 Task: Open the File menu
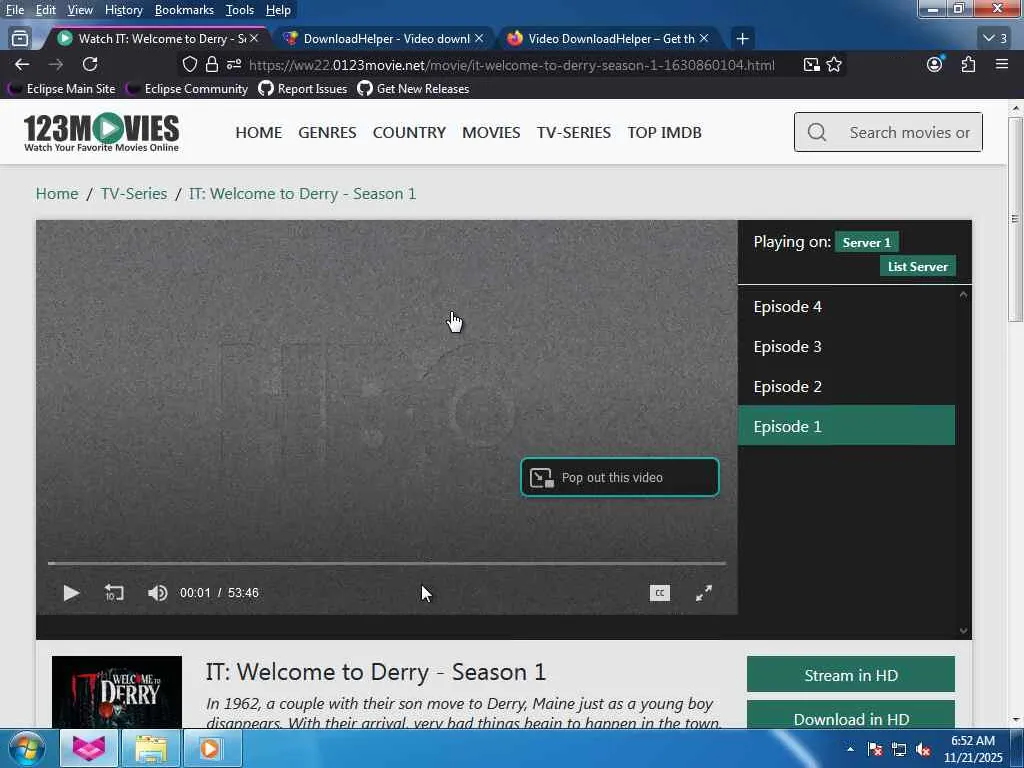click(15, 10)
